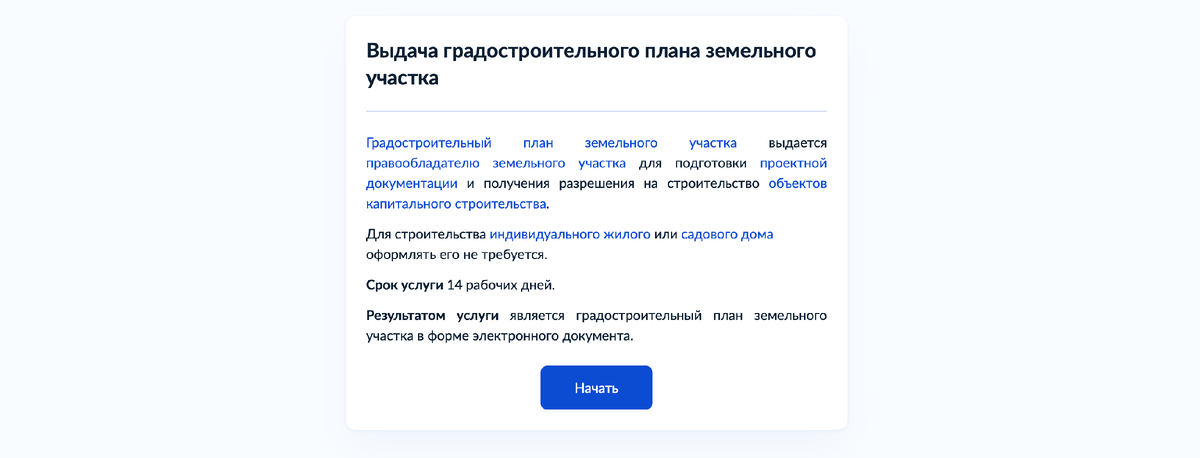Image resolution: width=1200 pixels, height=458 pixels.
Task: Follow the правообладателю земельного участка link
Action: pyautogui.click(x=496, y=163)
